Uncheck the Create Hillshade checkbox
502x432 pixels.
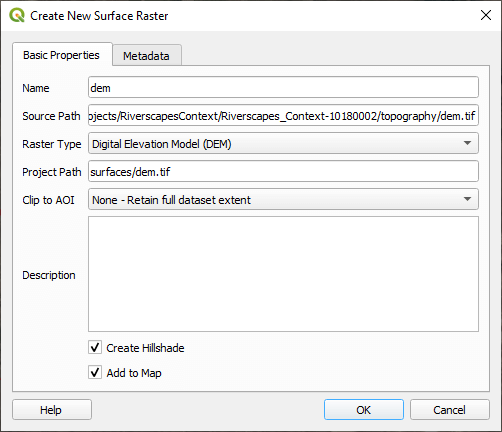95,347
